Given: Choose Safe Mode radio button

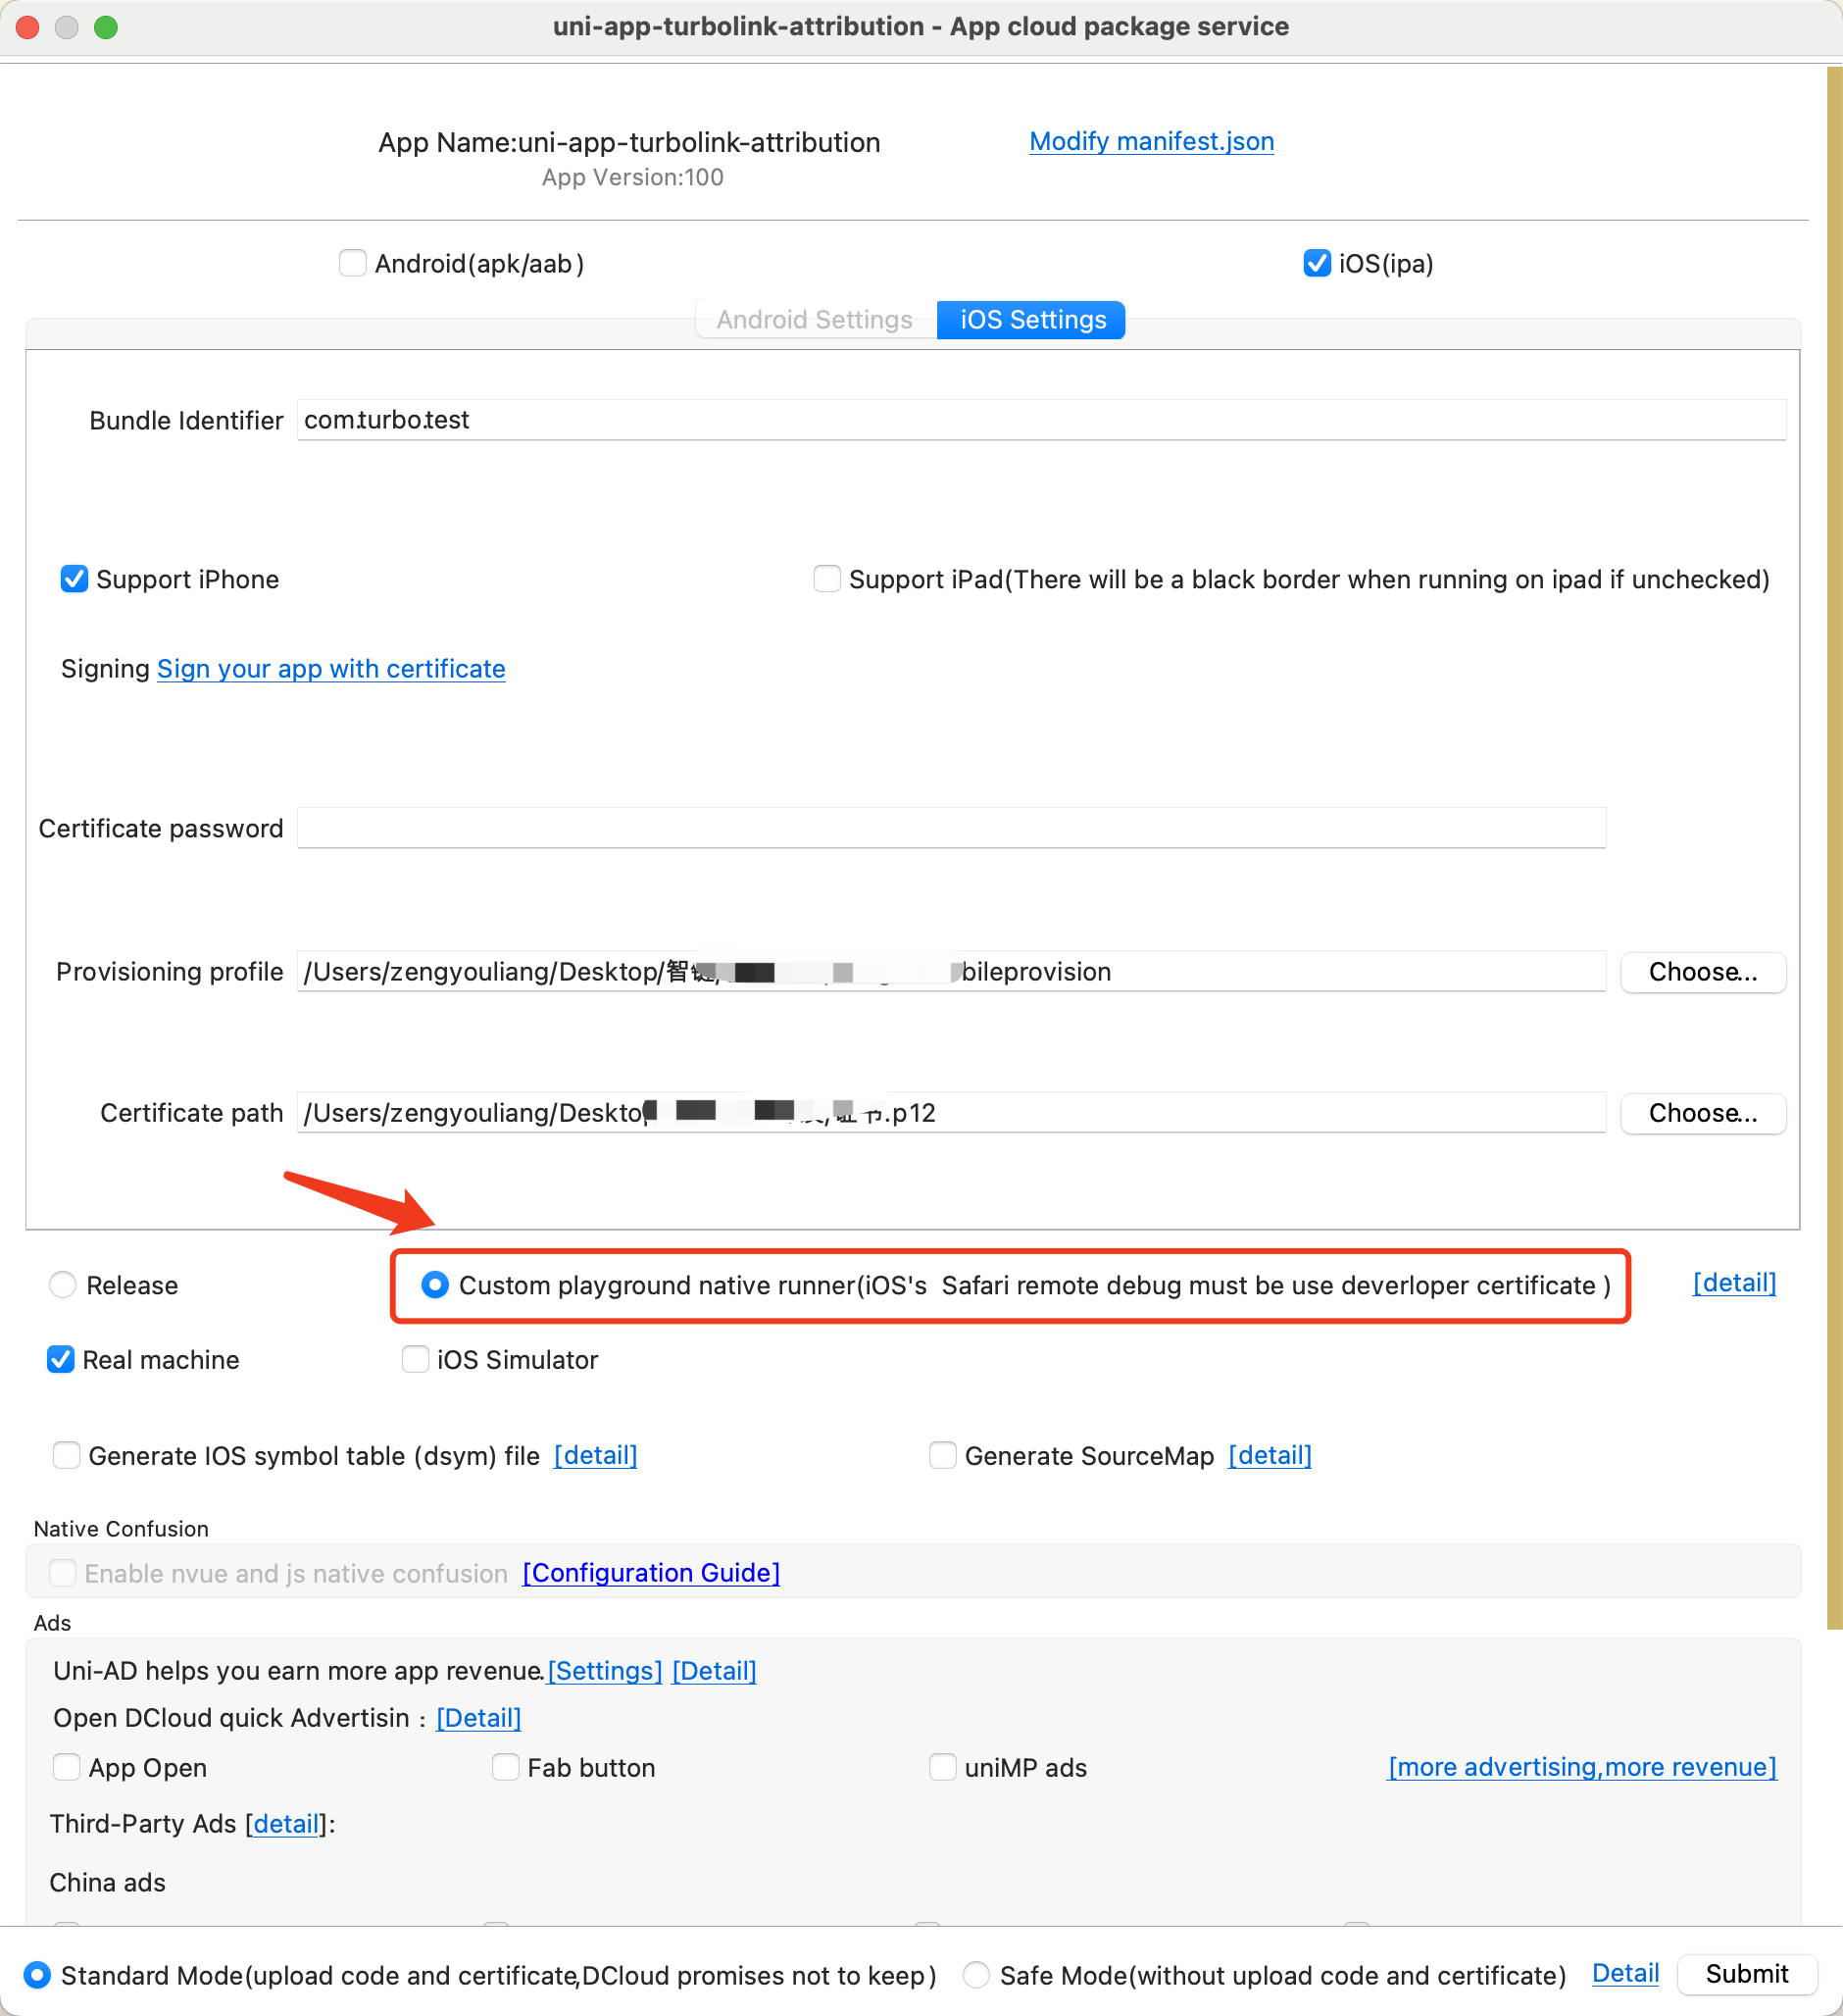Looking at the screenshot, I should tap(976, 1975).
